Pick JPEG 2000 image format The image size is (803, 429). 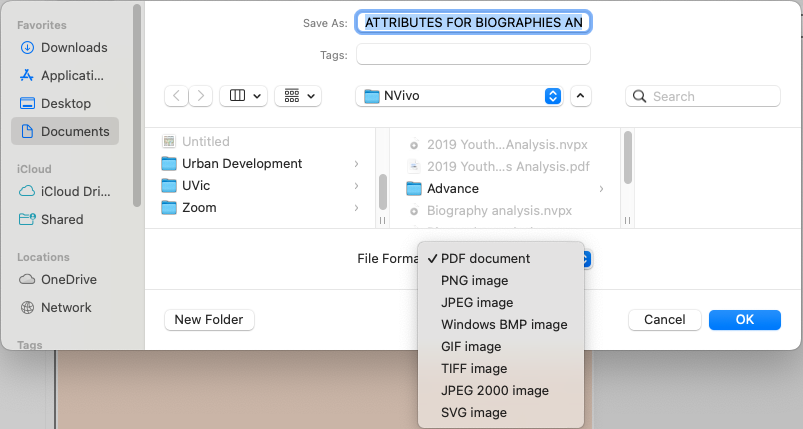click(494, 390)
